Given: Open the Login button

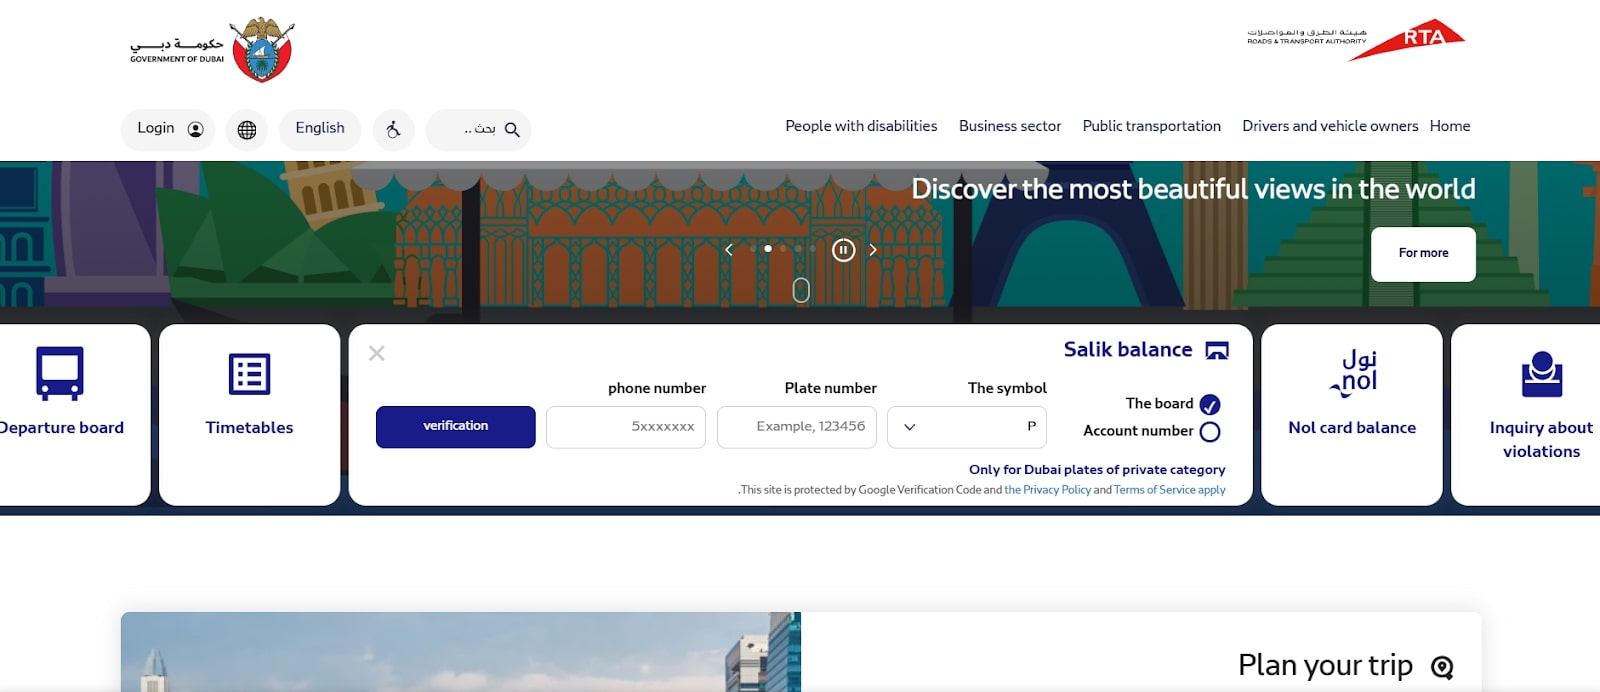Looking at the screenshot, I should (168, 129).
